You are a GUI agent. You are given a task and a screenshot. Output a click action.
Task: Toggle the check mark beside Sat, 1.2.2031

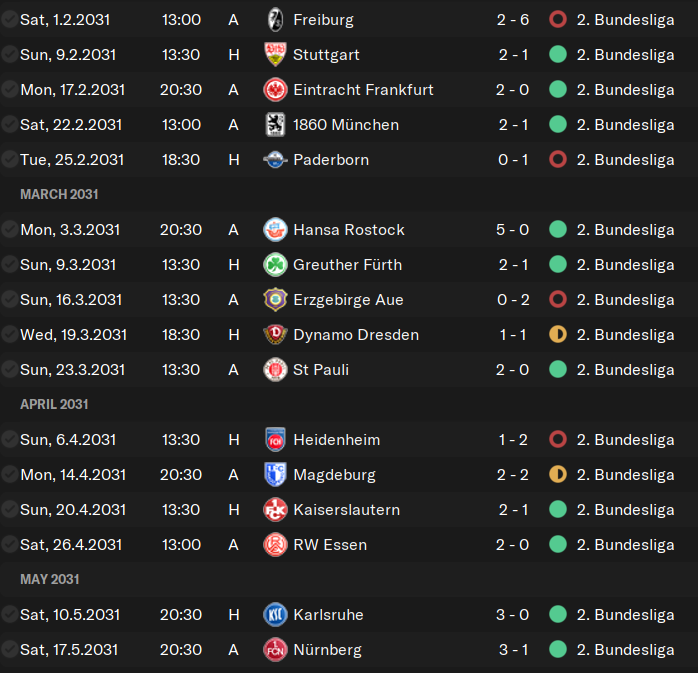point(9,20)
